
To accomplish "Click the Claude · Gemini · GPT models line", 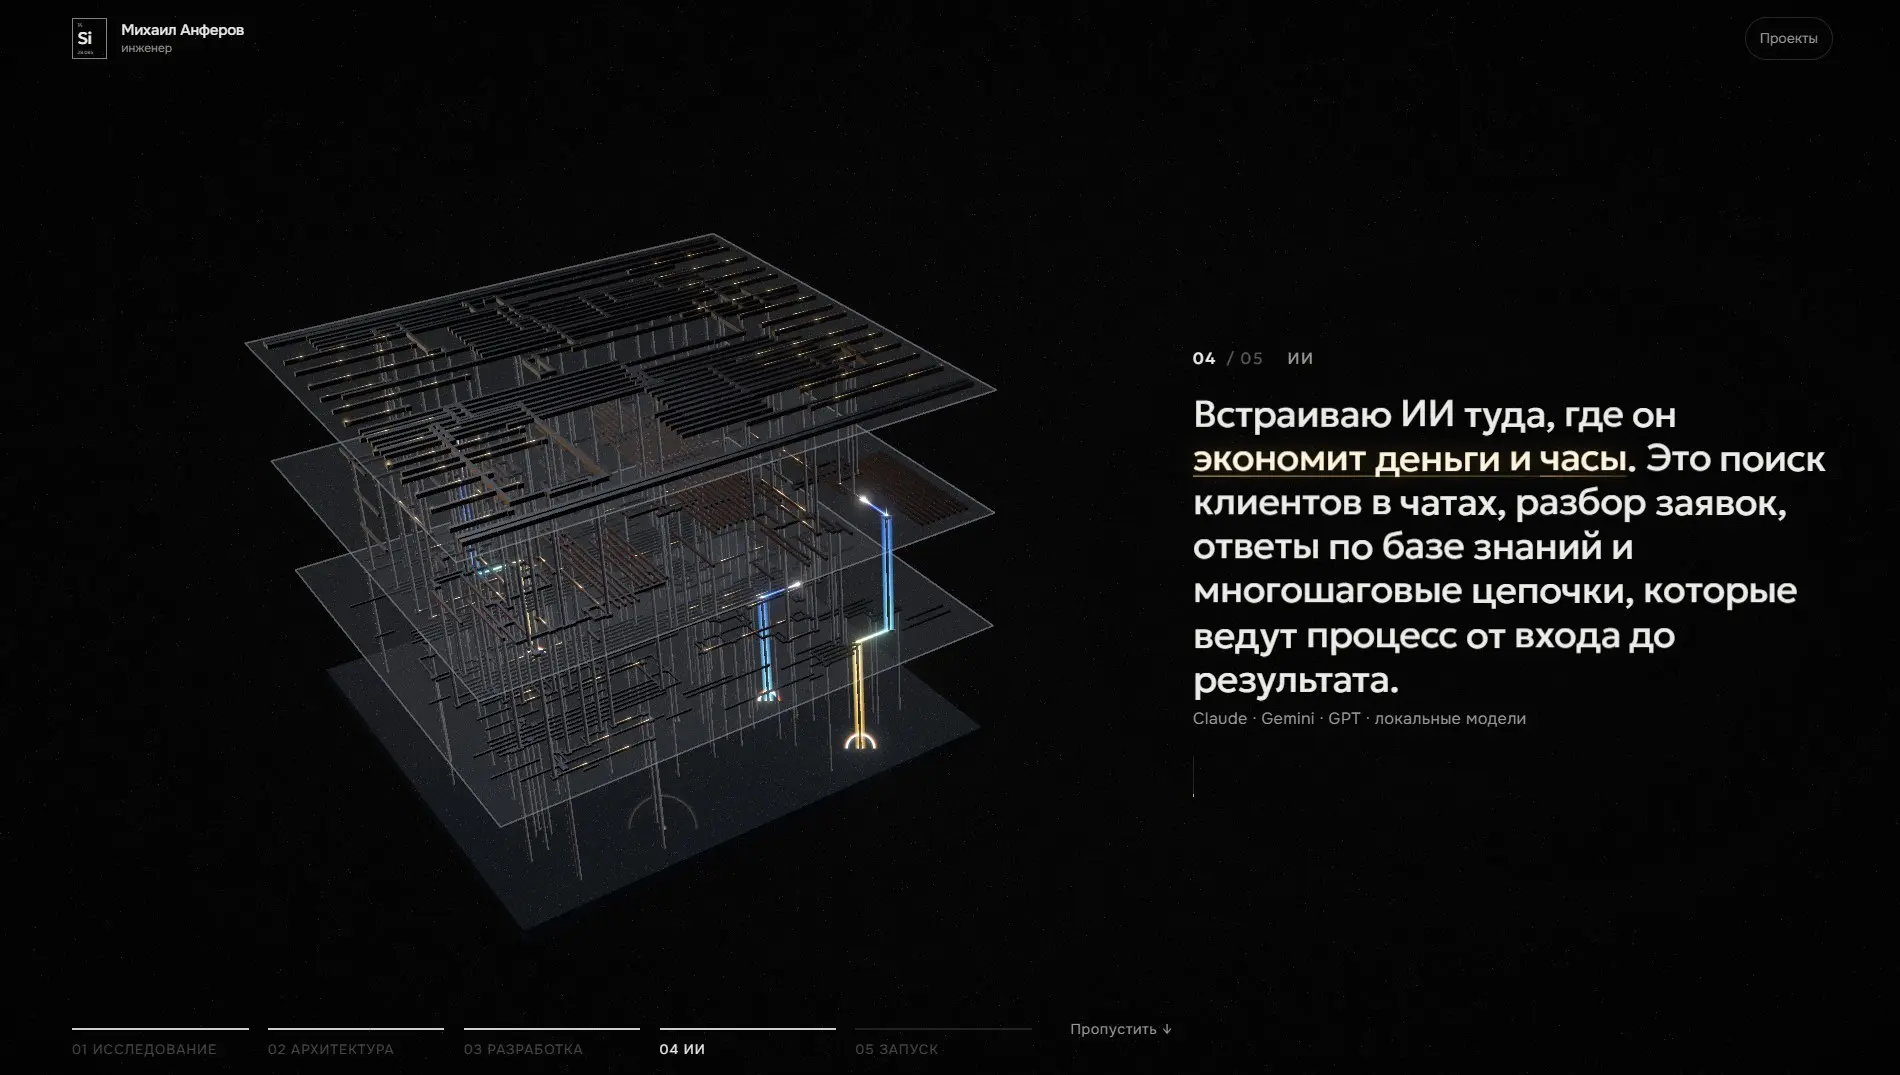I will [x=1359, y=718].
